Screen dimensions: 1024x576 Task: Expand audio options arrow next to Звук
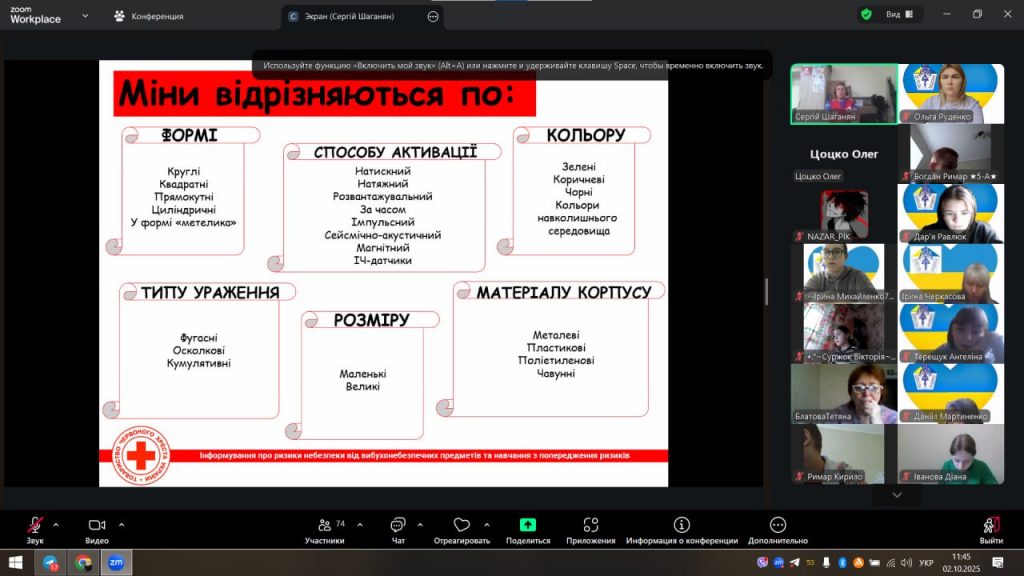click(x=56, y=524)
